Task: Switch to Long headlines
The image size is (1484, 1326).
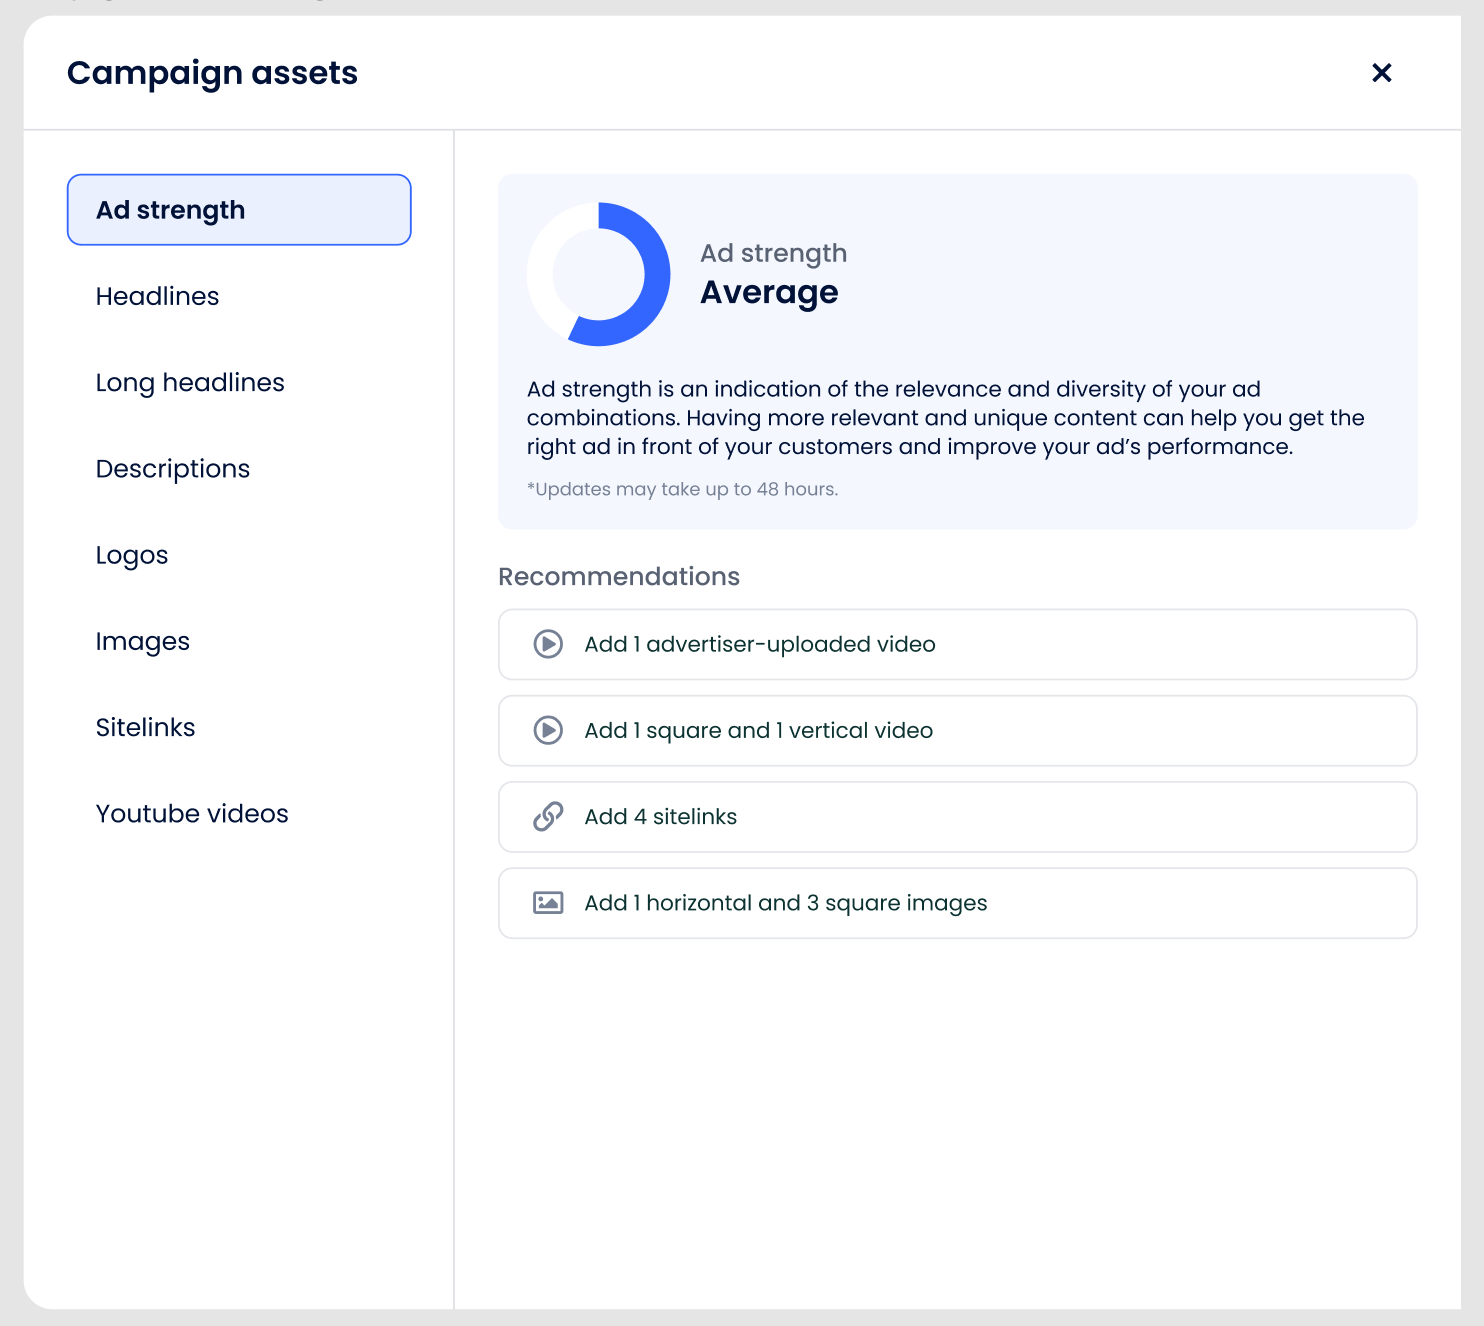Action: click(x=190, y=383)
